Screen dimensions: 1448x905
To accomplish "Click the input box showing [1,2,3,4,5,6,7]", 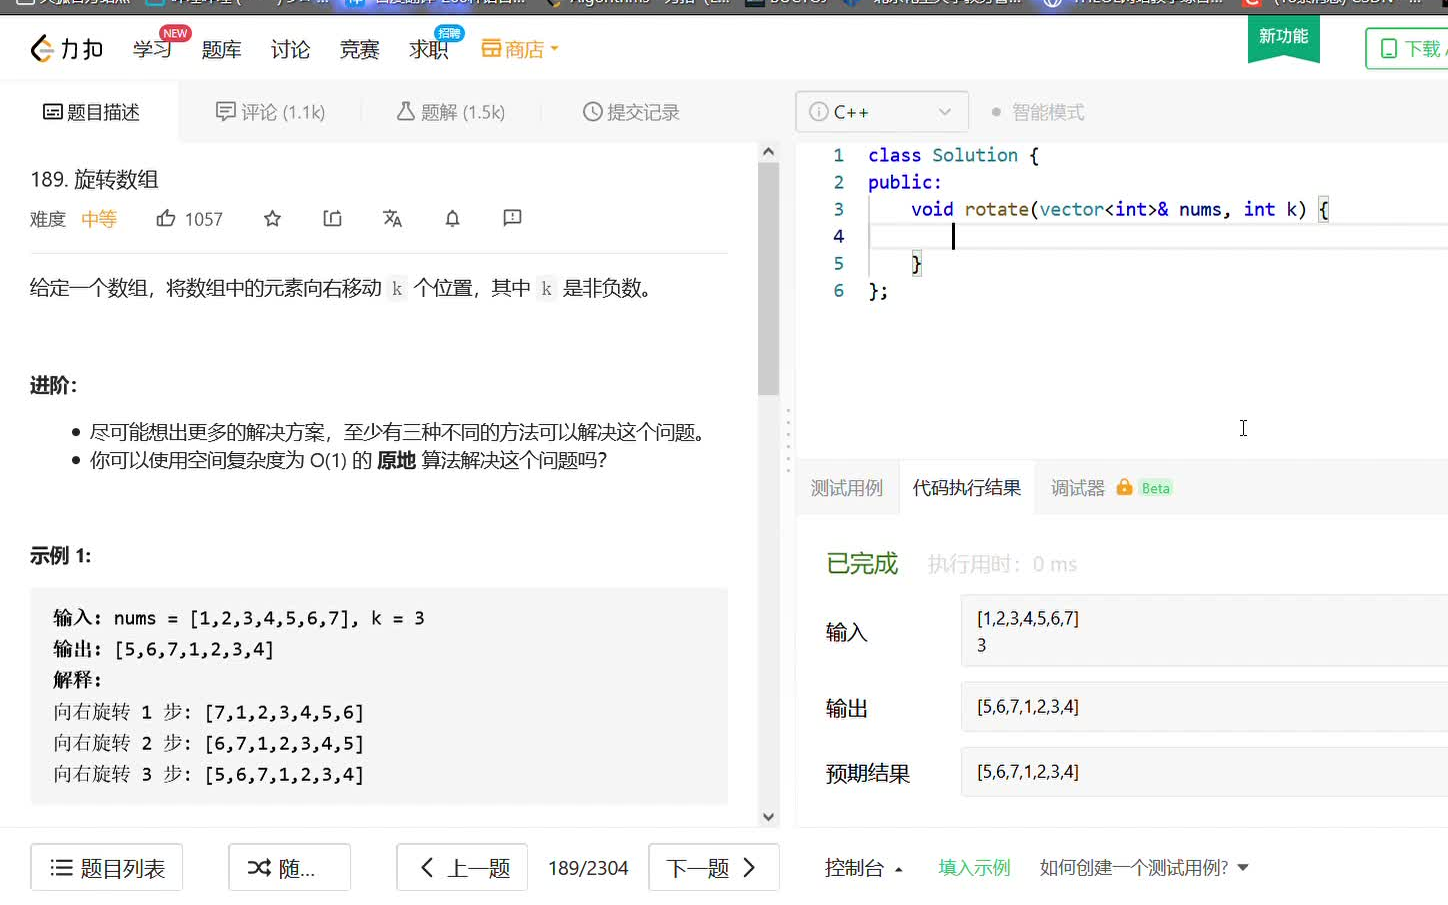I will pyautogui.click(x=1205, y=631).
